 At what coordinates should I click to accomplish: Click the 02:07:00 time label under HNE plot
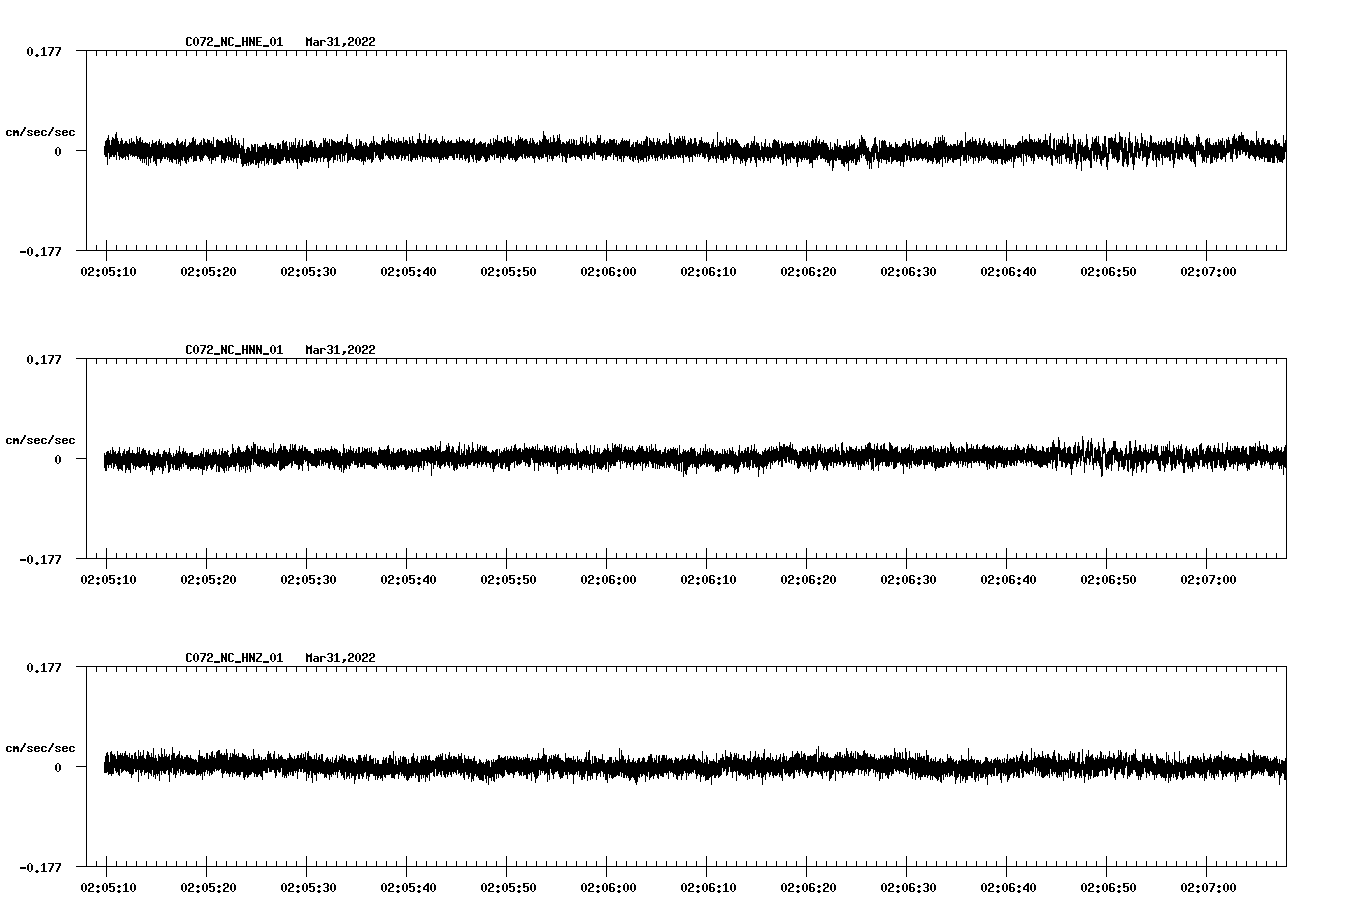pos(1209,271)
